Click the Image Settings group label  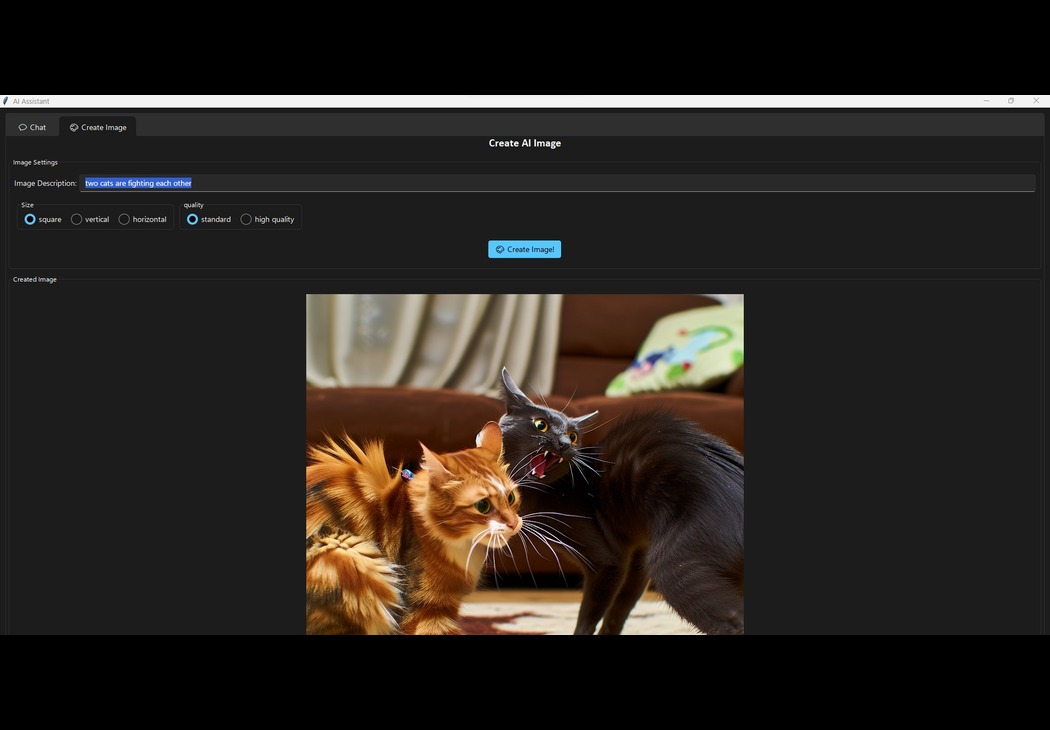pyautogui.click(x=35, y=162)
